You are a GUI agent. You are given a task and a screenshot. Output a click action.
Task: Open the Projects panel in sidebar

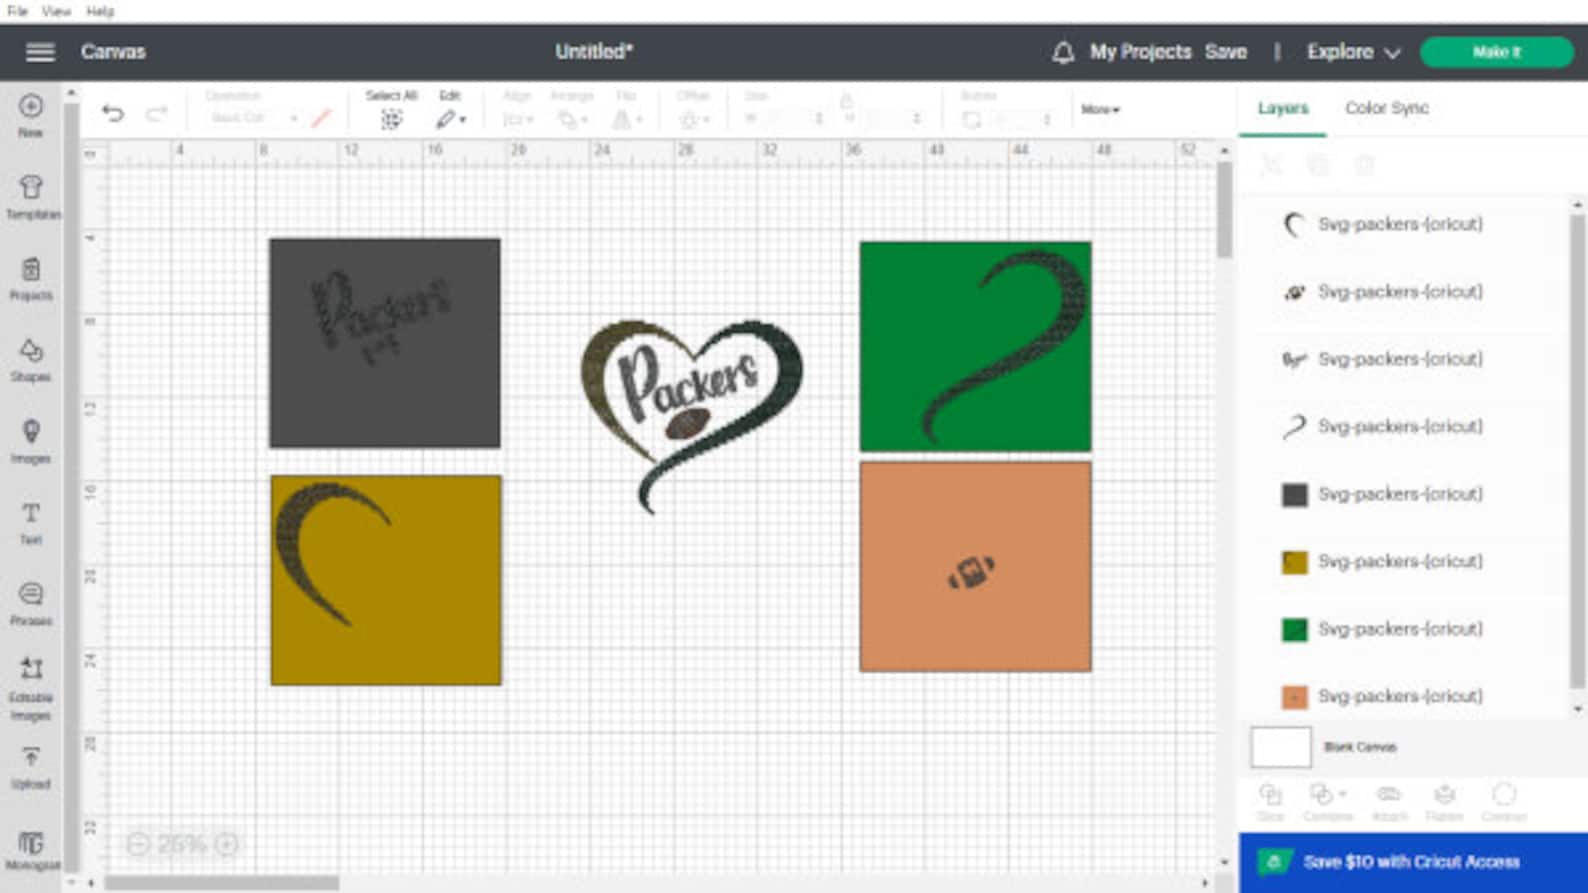[31, 279]
